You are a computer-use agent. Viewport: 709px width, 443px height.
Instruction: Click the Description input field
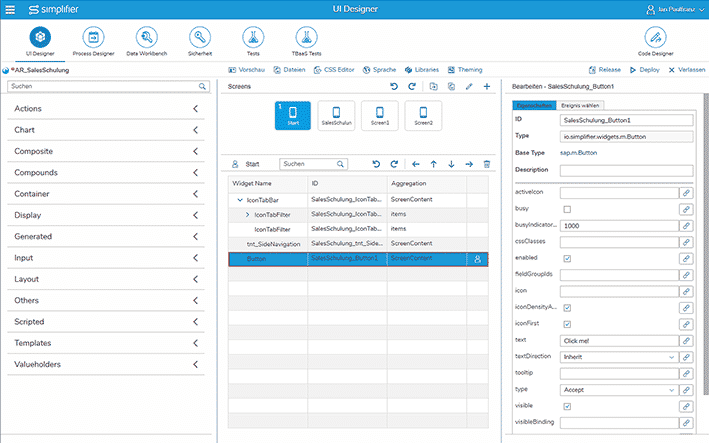point(626,170)
